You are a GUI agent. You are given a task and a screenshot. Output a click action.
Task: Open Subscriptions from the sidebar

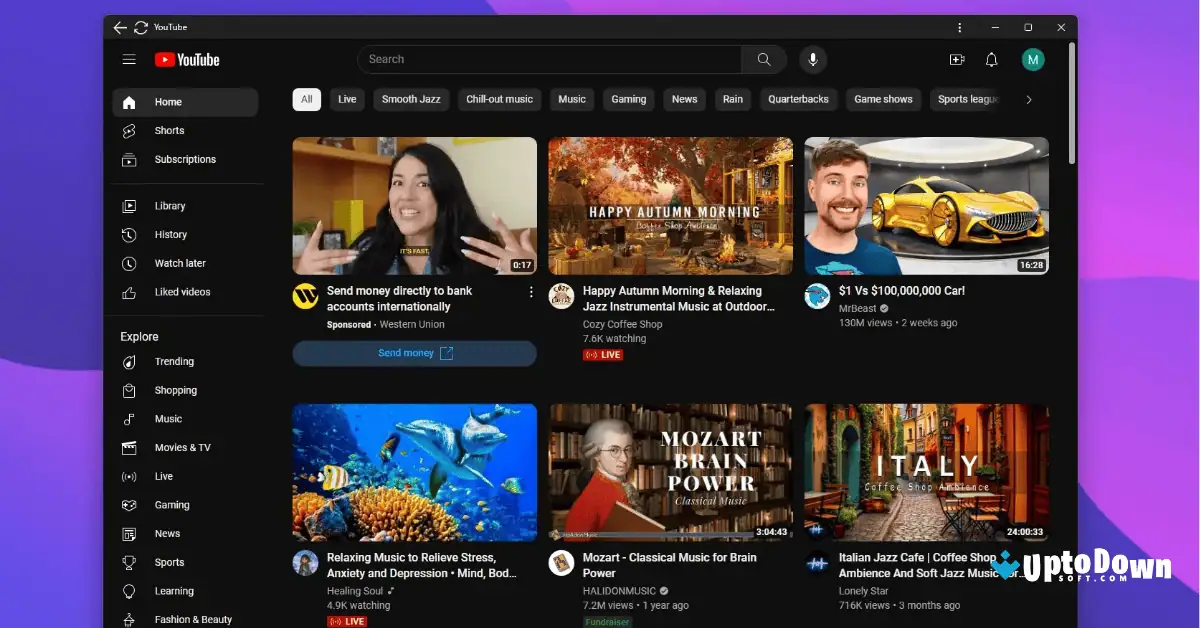184,159
